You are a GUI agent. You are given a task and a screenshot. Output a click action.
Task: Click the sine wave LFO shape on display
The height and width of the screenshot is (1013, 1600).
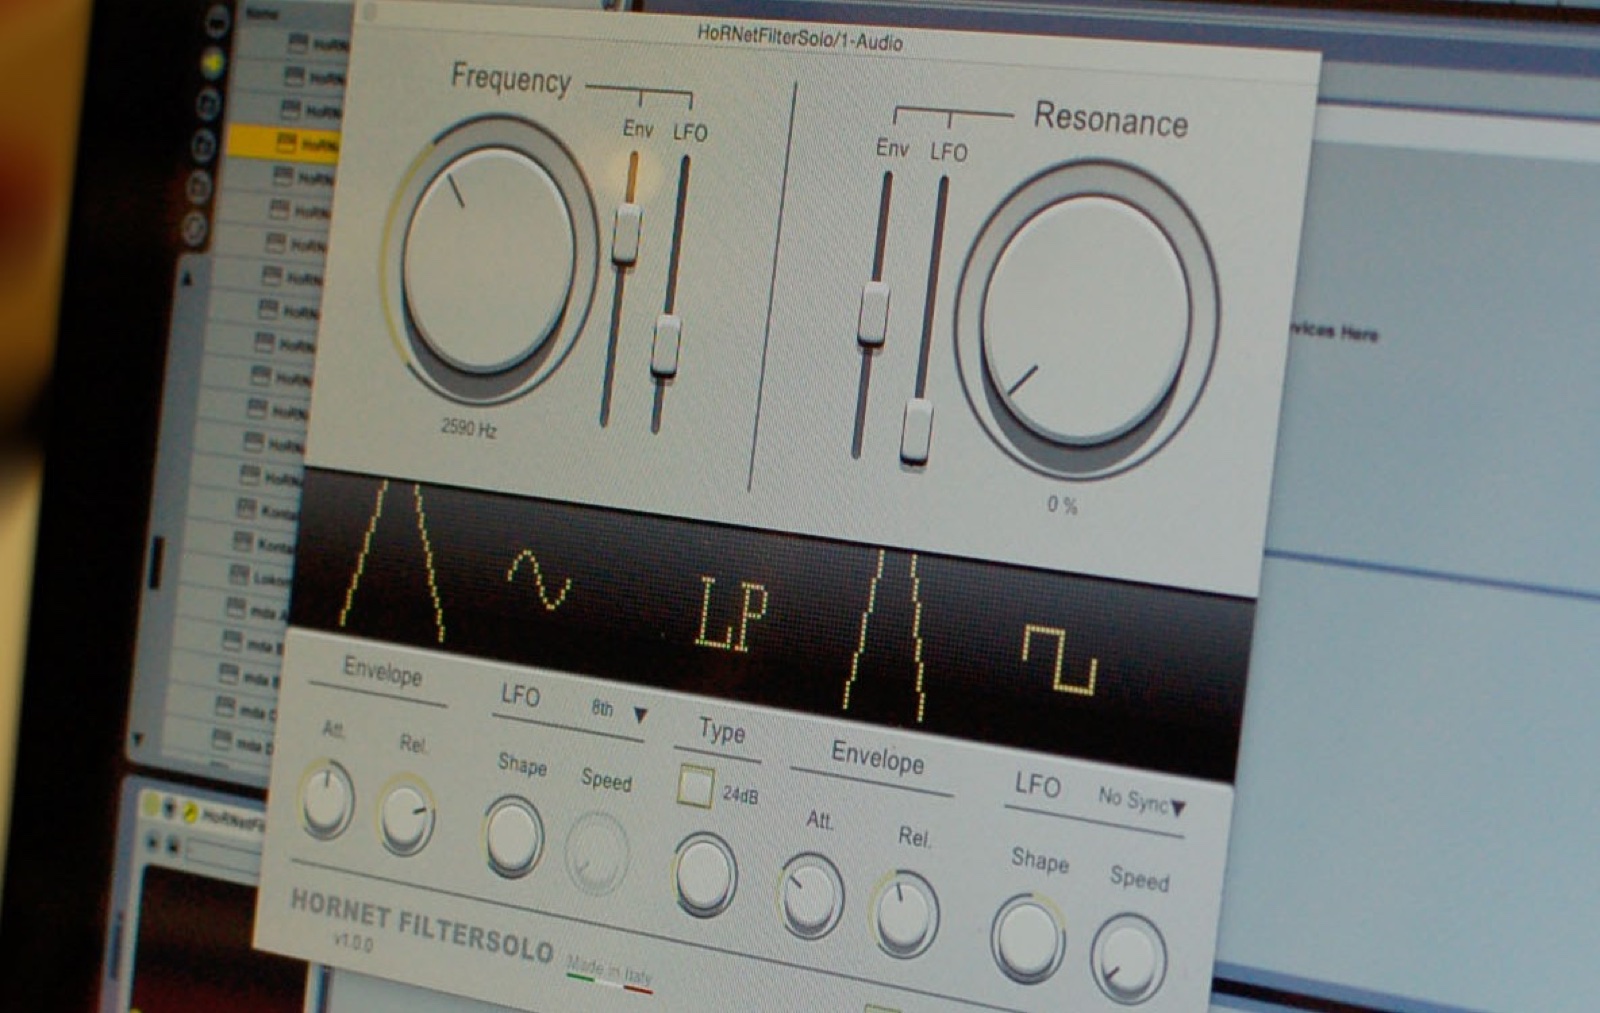(x=540, y=579)
